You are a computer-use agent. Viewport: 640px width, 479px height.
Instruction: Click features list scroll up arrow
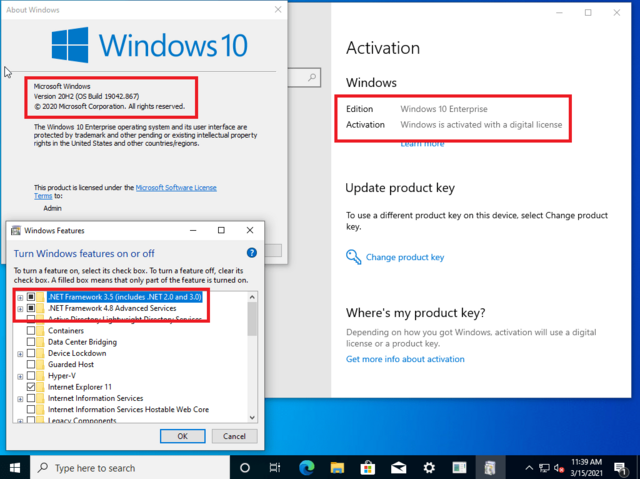point(252,297)
